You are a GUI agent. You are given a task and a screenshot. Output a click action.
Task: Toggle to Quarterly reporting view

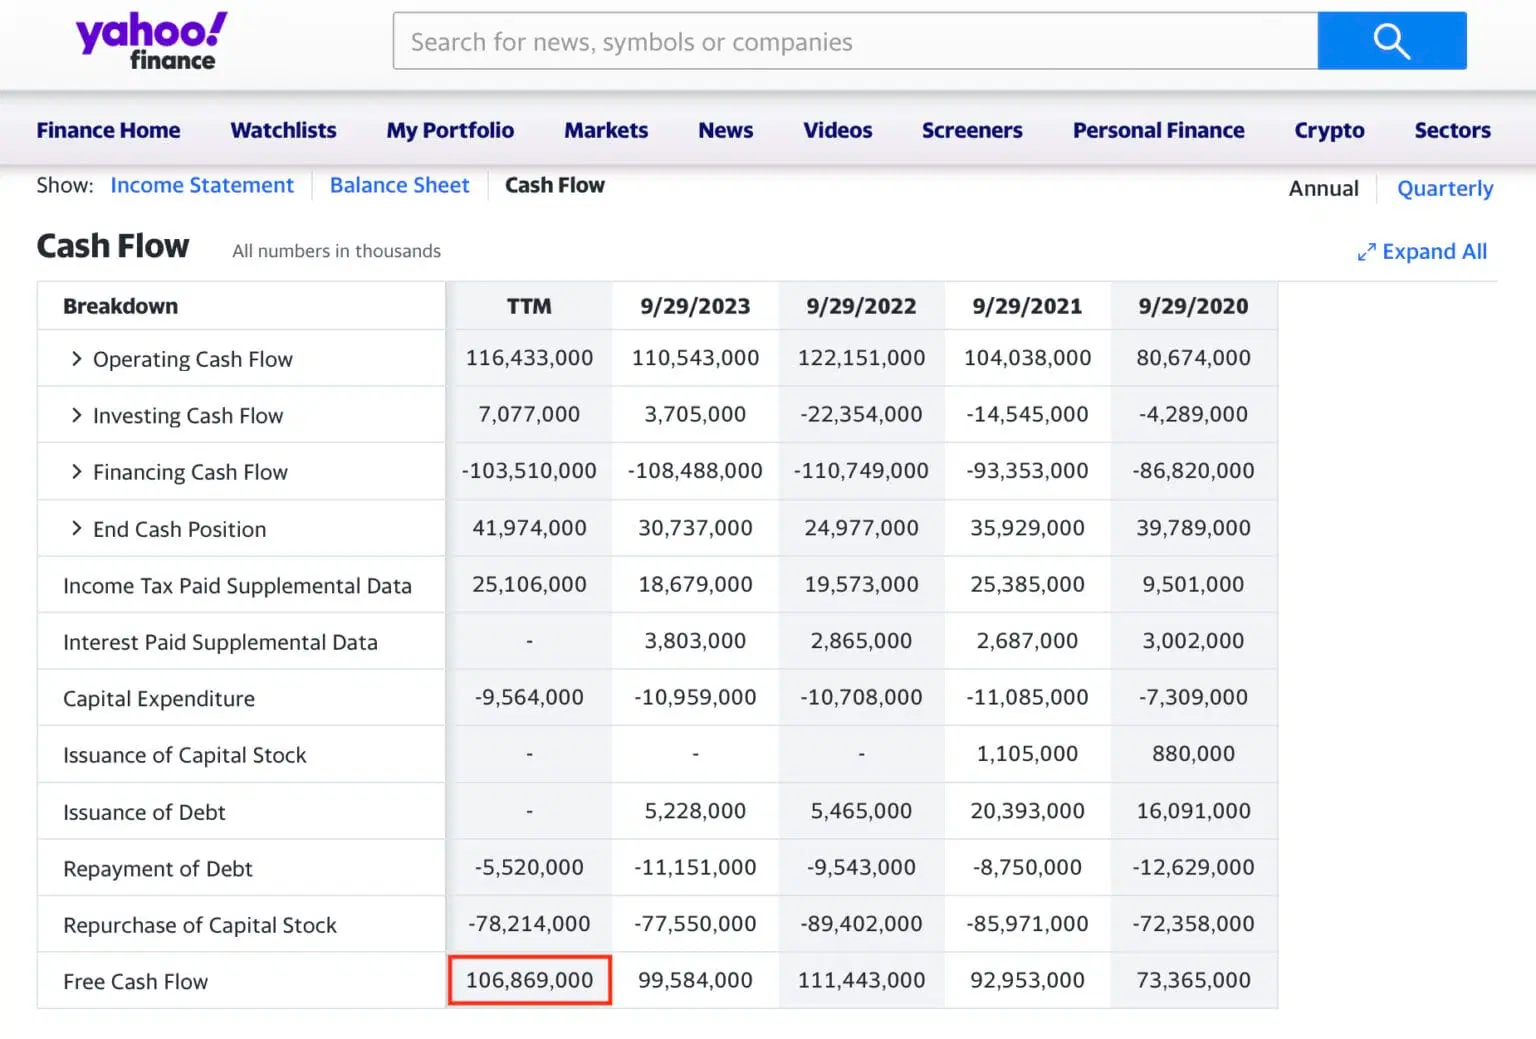tap(1445, 188)
